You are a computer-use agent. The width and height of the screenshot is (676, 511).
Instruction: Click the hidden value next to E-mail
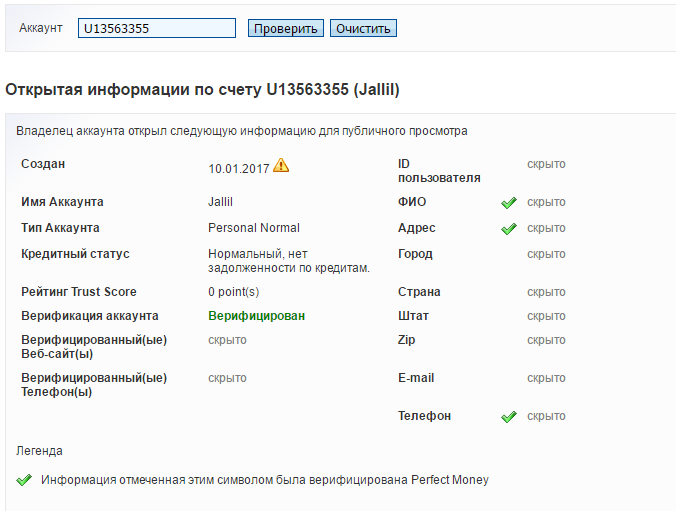pyautogui.click(x=546, y=378)
